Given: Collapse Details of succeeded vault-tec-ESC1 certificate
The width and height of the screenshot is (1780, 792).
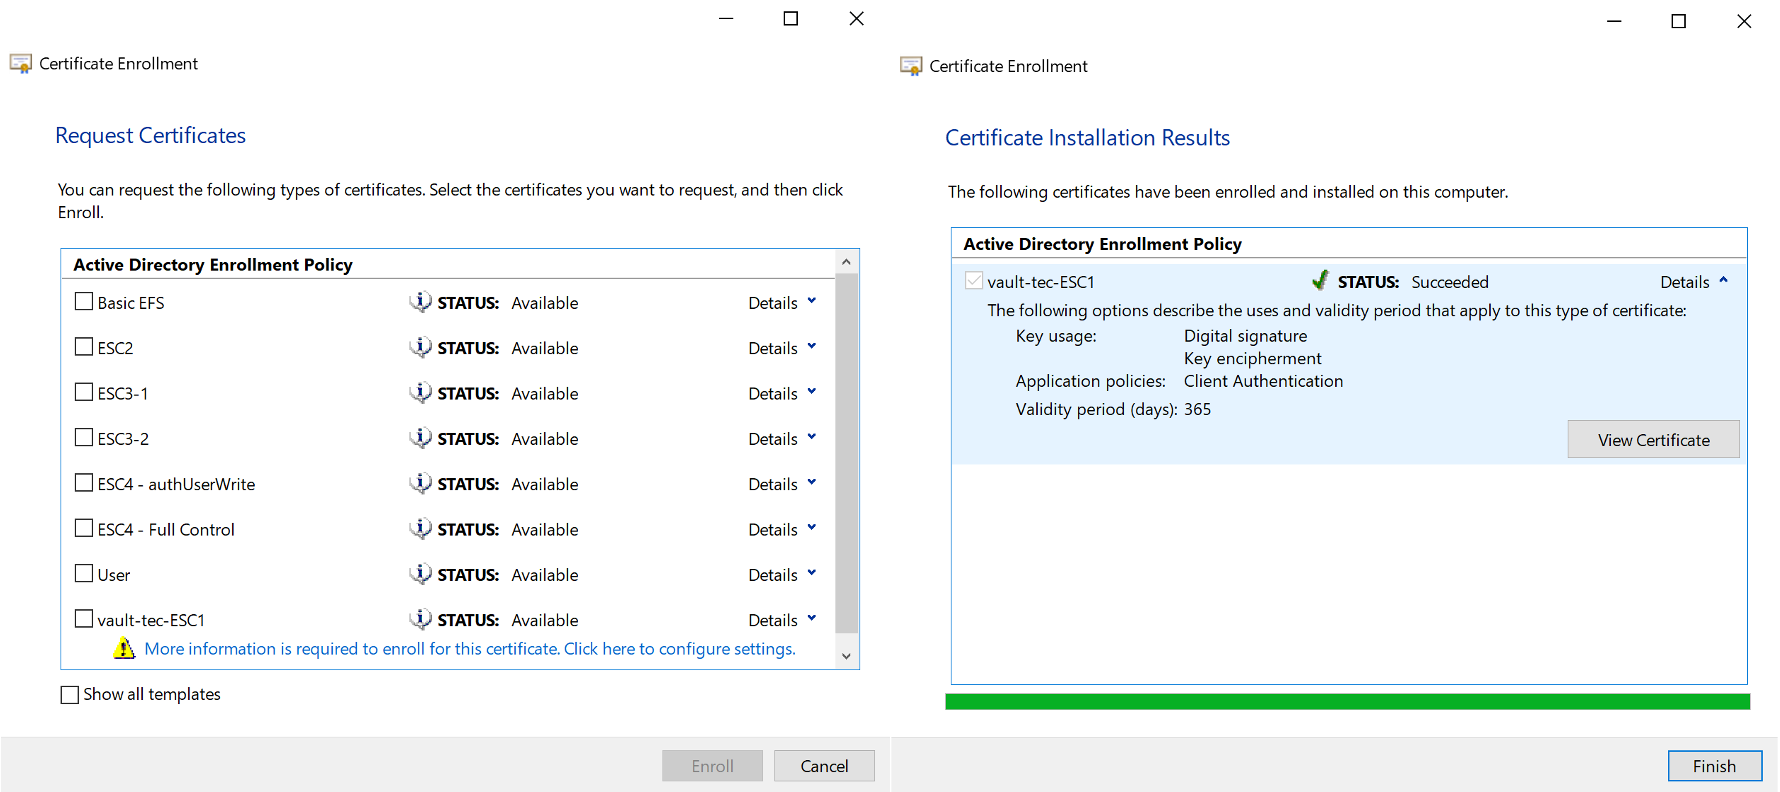Looking at the screenshot, I should (1694, 282).
